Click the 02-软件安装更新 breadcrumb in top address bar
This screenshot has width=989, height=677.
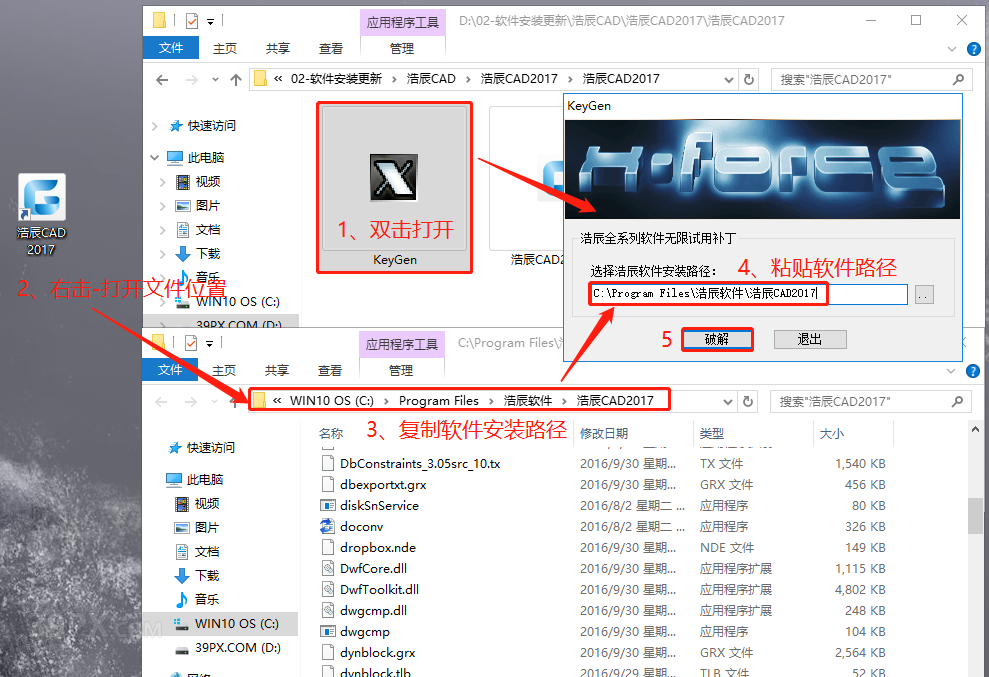[x=336, y=79]
